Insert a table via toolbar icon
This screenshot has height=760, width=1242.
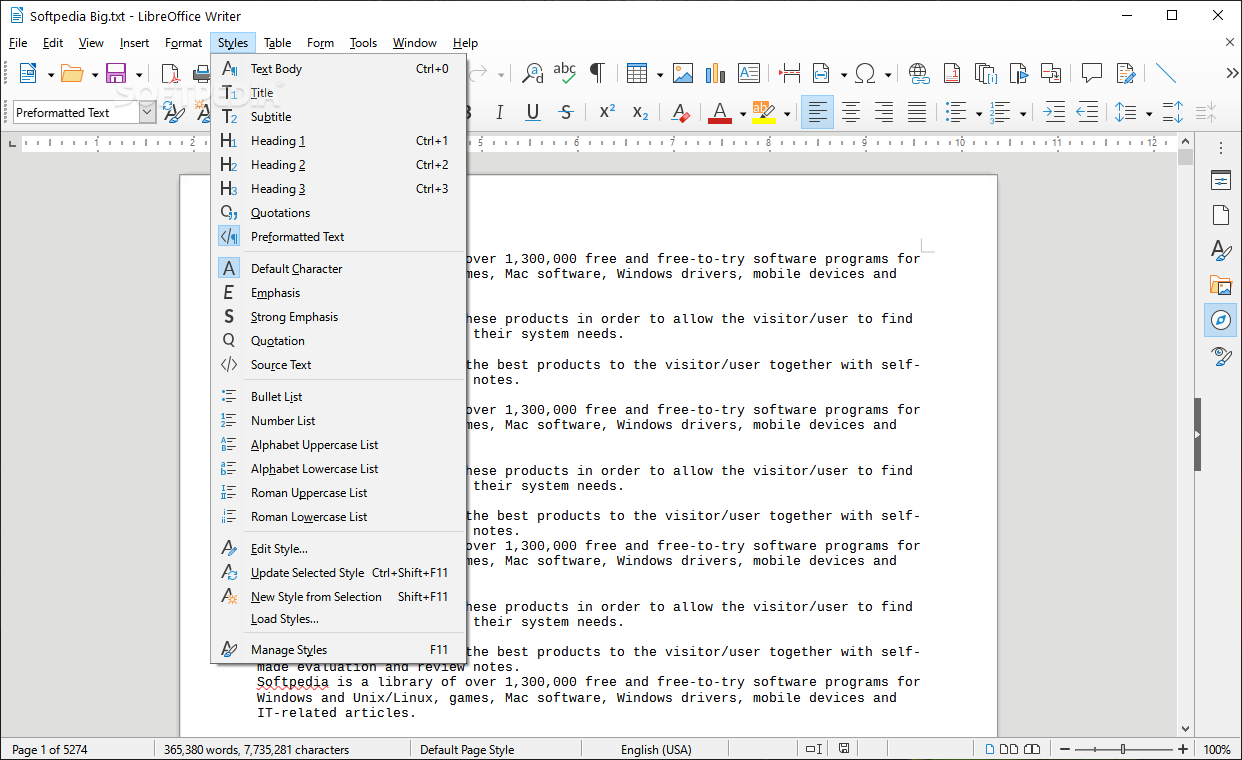(637, 73)
